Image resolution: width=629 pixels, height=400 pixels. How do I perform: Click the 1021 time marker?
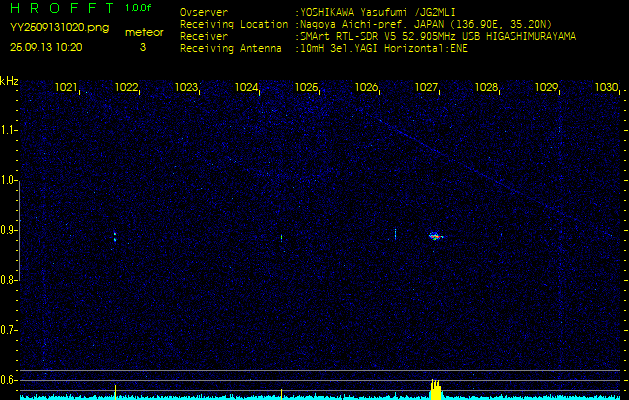point(67,88)
